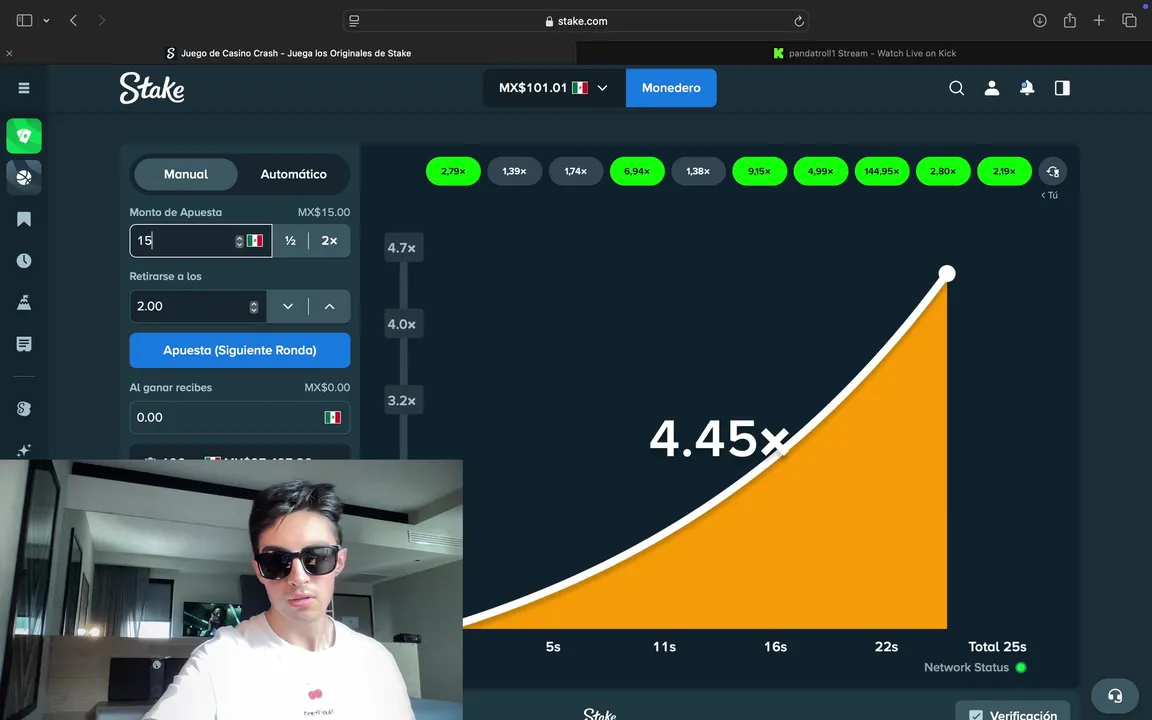1152x720 pixels.
Task: Open the user profile icon
Action: point(992,88)
